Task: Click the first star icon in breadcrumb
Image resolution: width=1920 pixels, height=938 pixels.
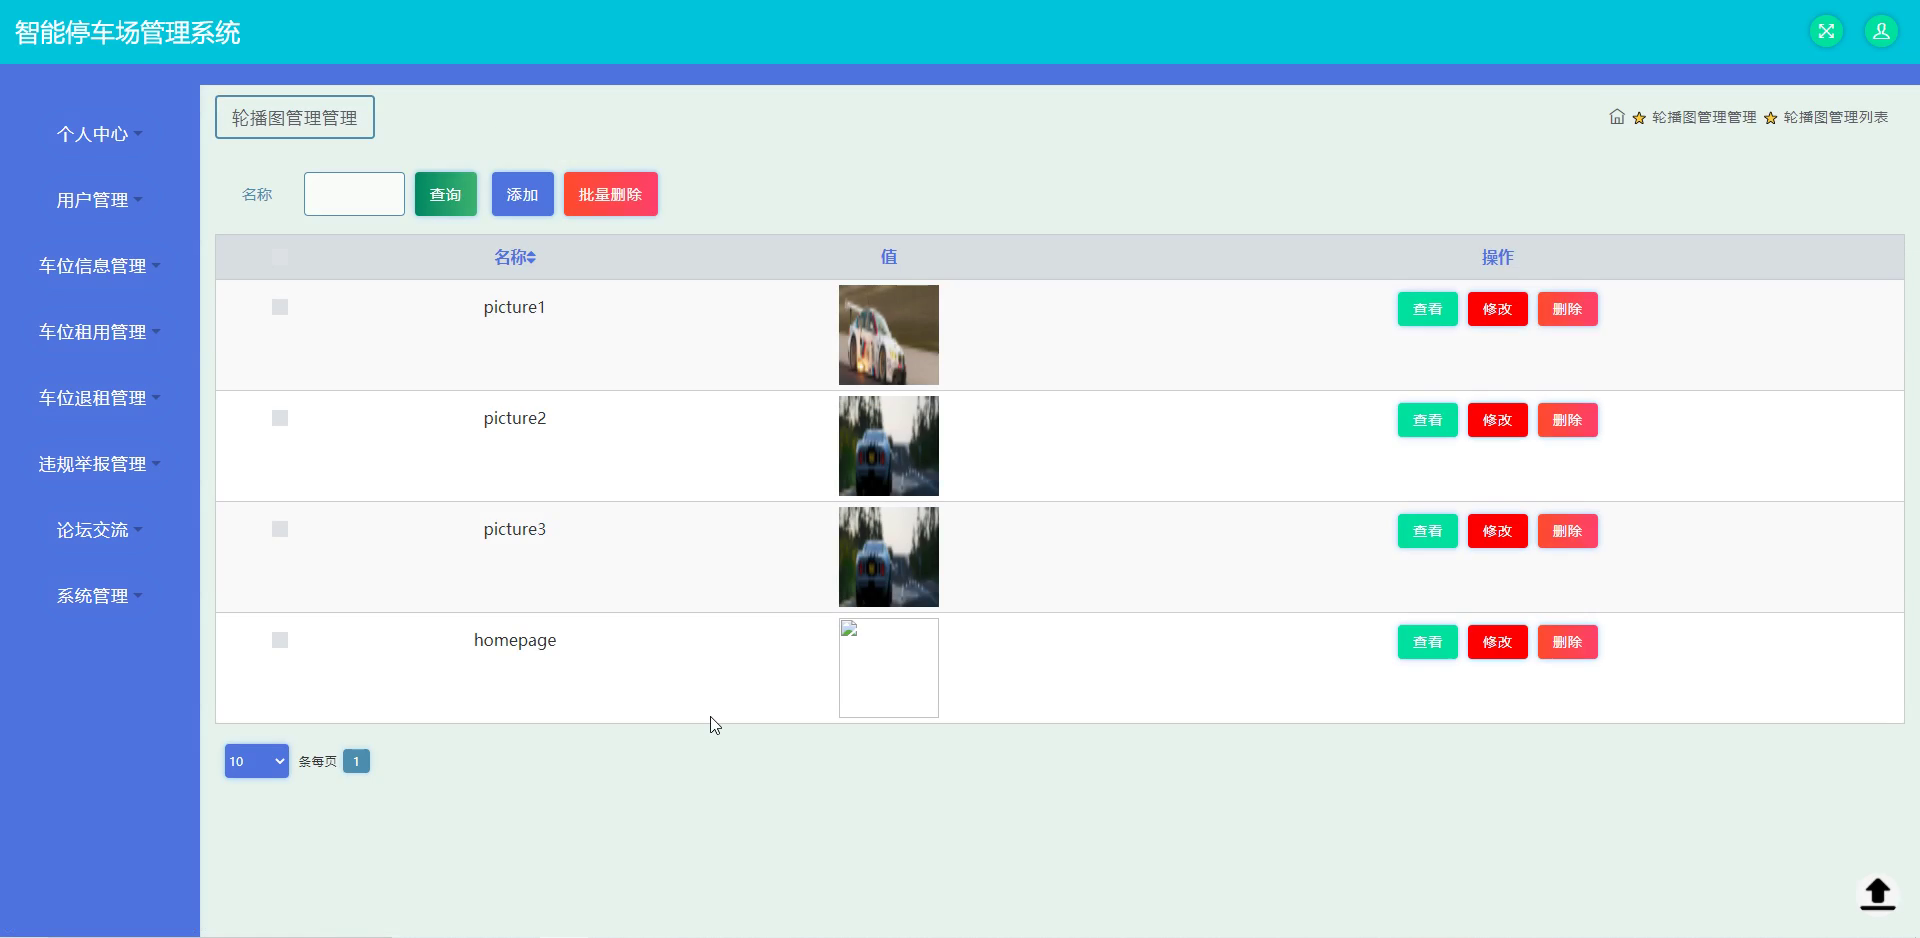Action: click(x=1639, y=118)
